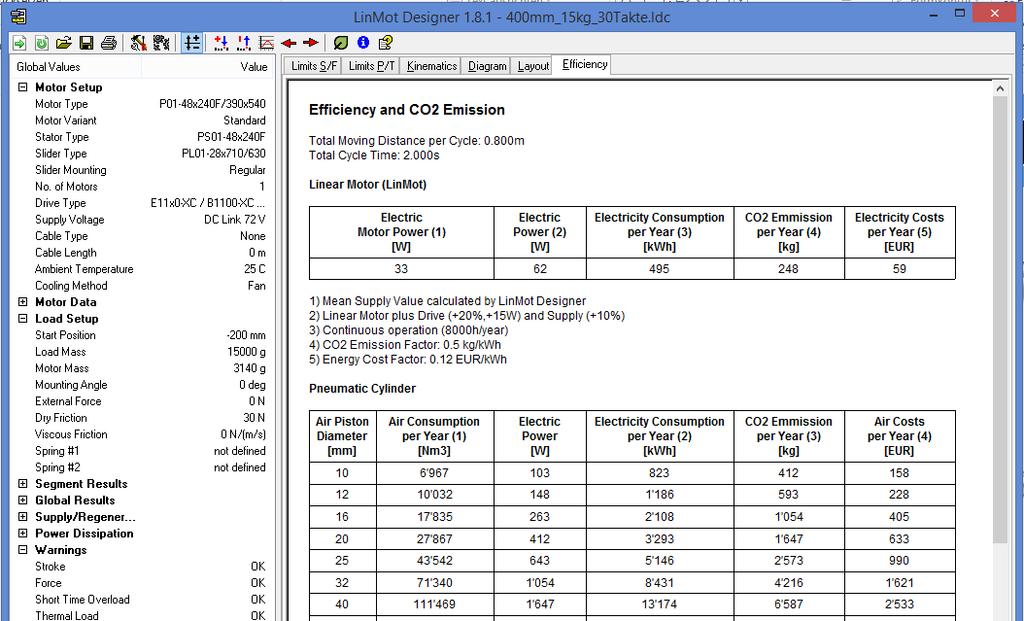This screenshot has height=621, width=1024.
Task: Expand the Segment Results section
Action: [23, 484]
